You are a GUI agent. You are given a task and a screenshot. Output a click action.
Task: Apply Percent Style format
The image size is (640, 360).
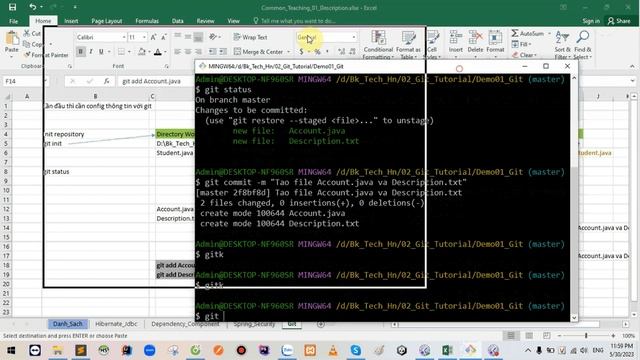tap(317, 52)
